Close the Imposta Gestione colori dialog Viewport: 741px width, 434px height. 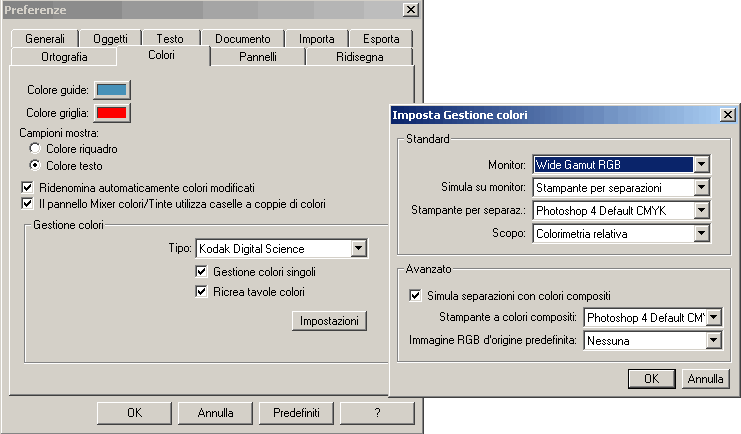coord(728,115)
